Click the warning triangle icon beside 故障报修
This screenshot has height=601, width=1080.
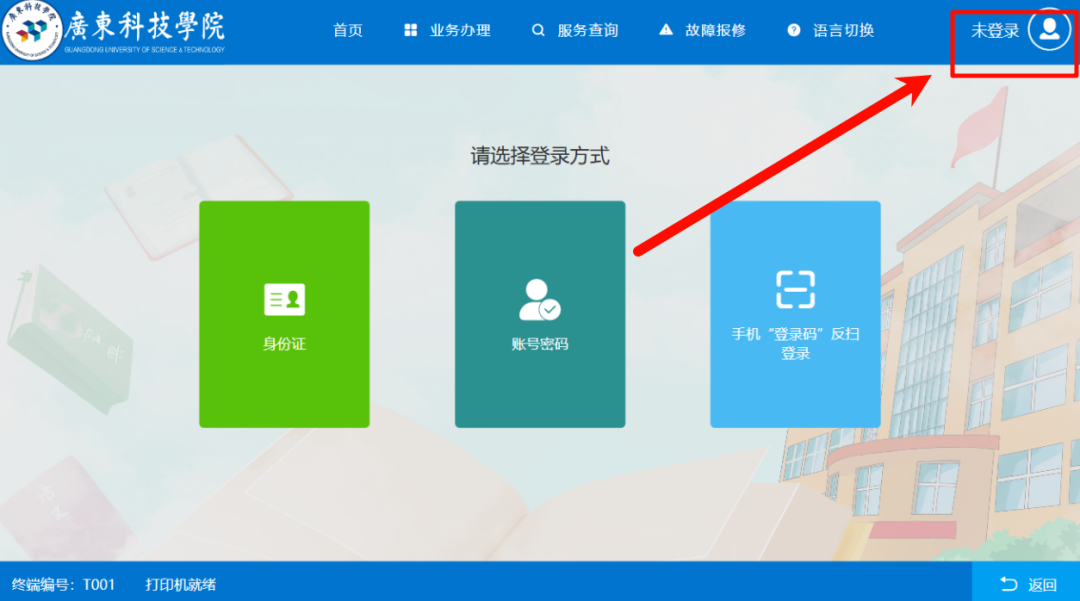click(x=666, y=30)
